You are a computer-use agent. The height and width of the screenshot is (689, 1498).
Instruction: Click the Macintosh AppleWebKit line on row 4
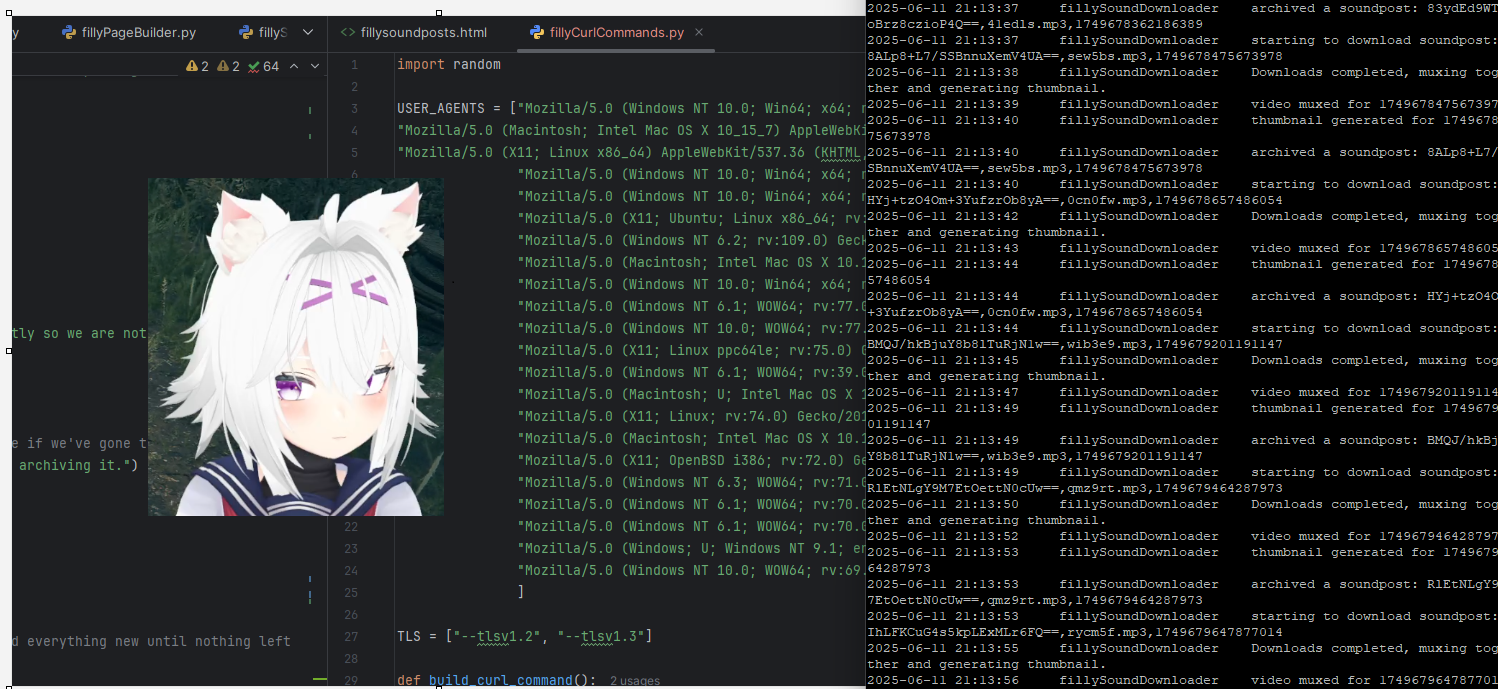[631, 130]
